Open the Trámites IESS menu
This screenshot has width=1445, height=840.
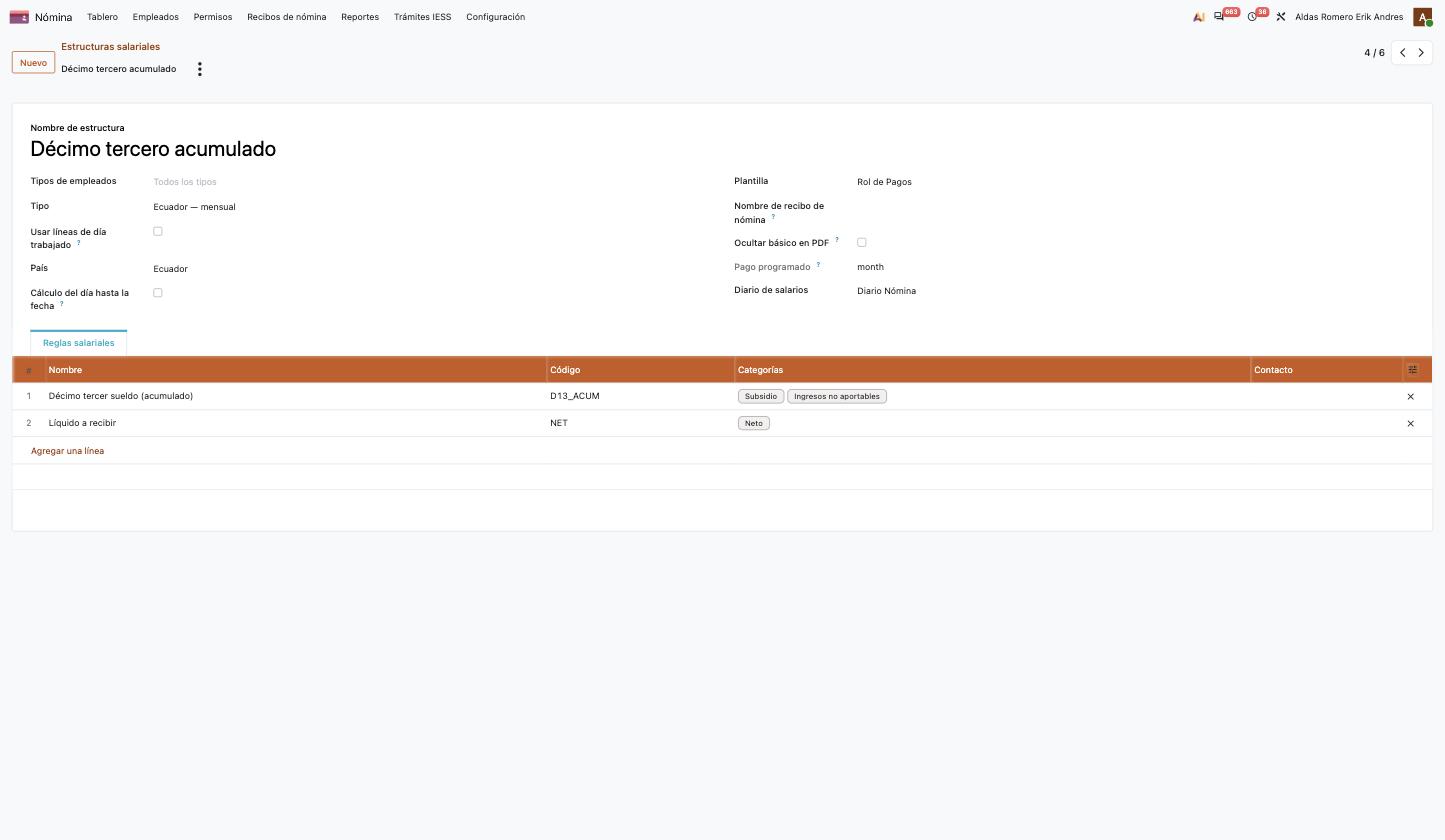[422, 17]
